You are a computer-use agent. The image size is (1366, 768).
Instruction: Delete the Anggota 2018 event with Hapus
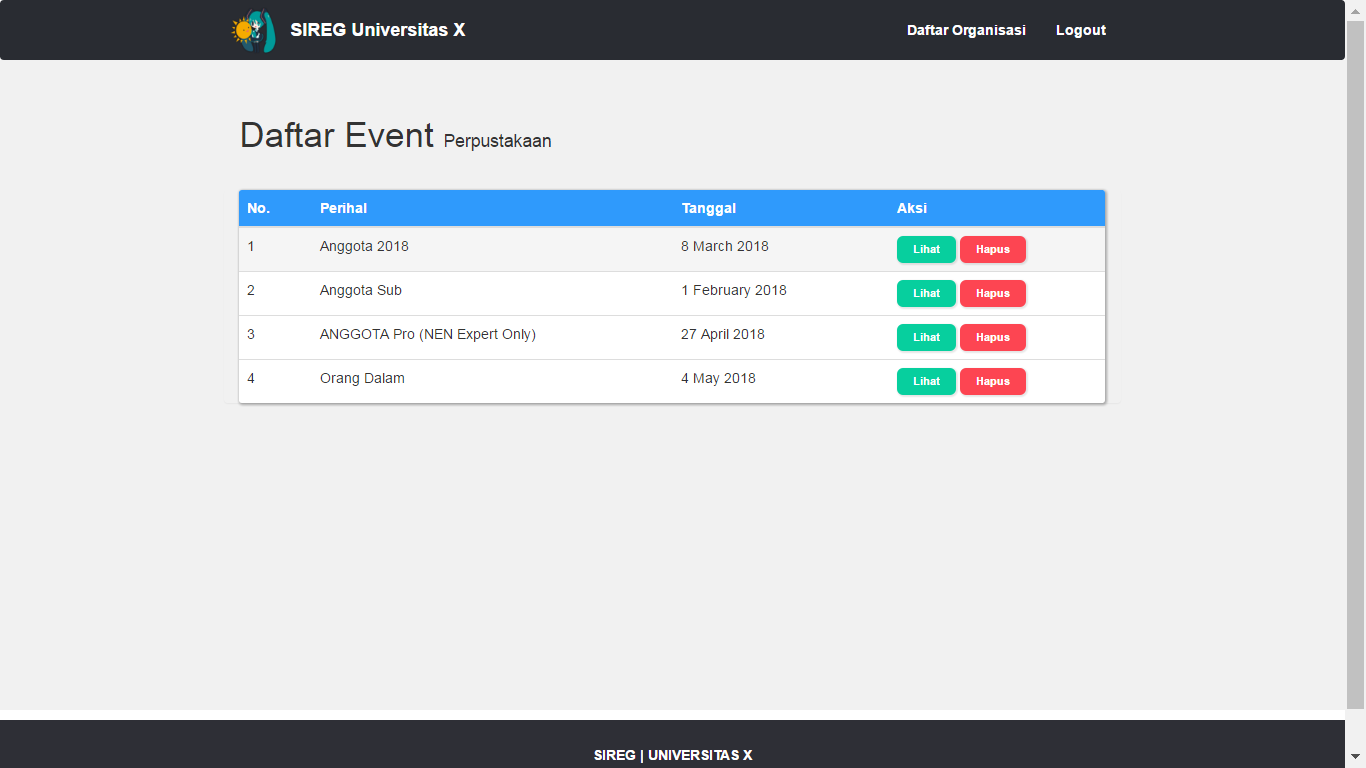[x=992, y=249]
